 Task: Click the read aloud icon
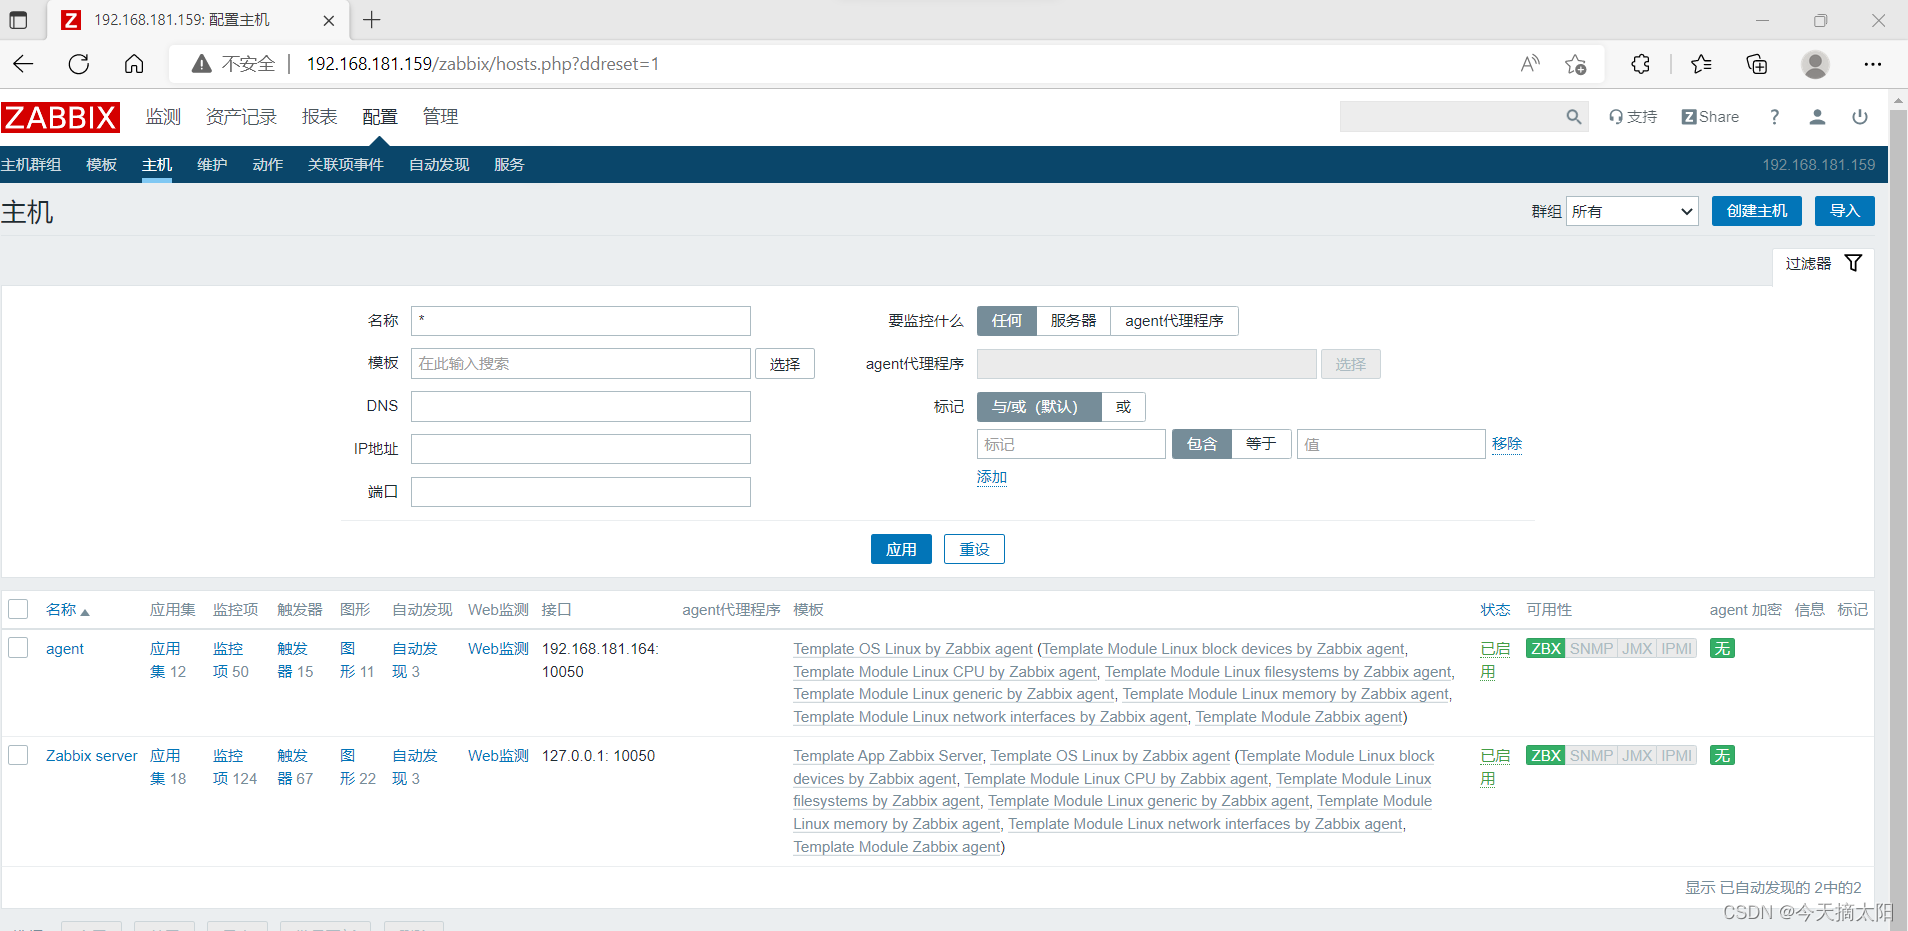click(x=1530, y=64)
